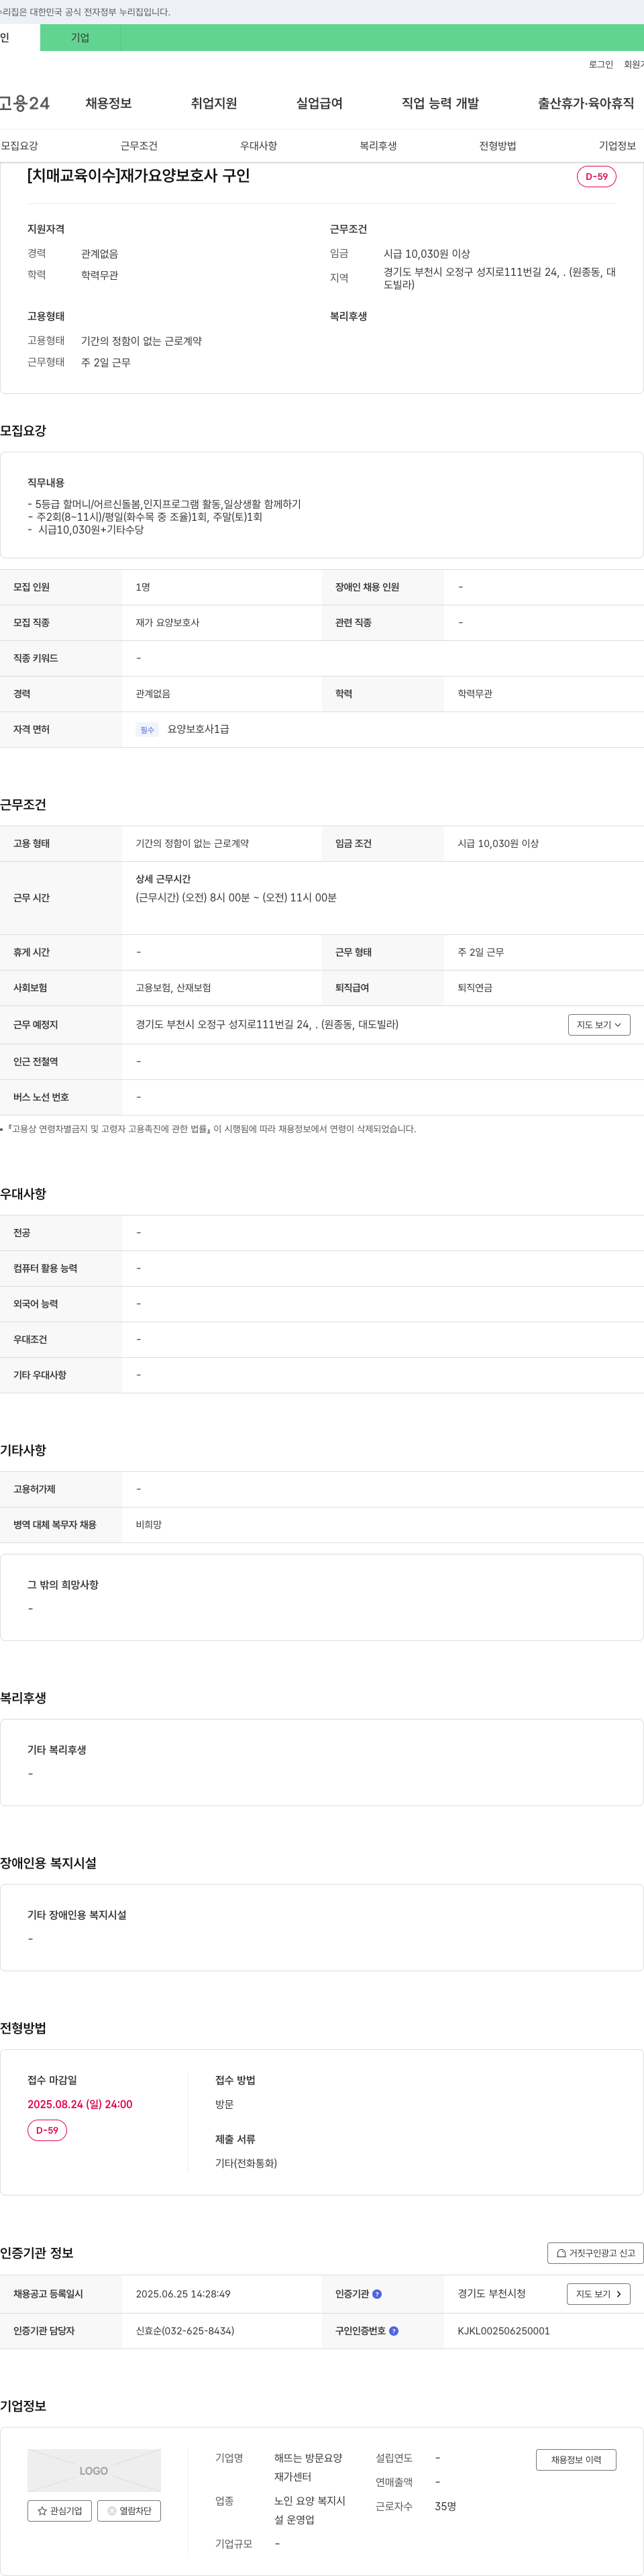Click the 필수 badge by 요양보호사1급
The width and height of the screenshot is (644, 2576).
click(147, 730)
